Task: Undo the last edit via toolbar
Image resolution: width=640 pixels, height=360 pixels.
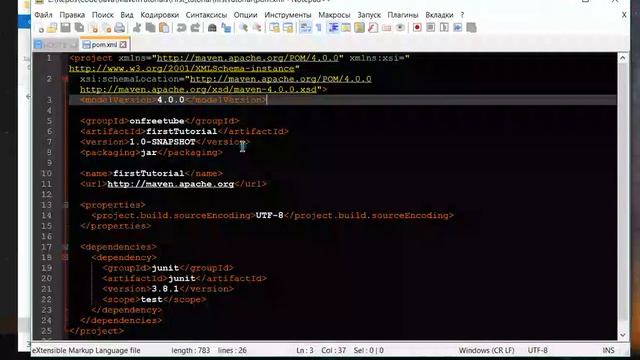Action: [181, 28]
